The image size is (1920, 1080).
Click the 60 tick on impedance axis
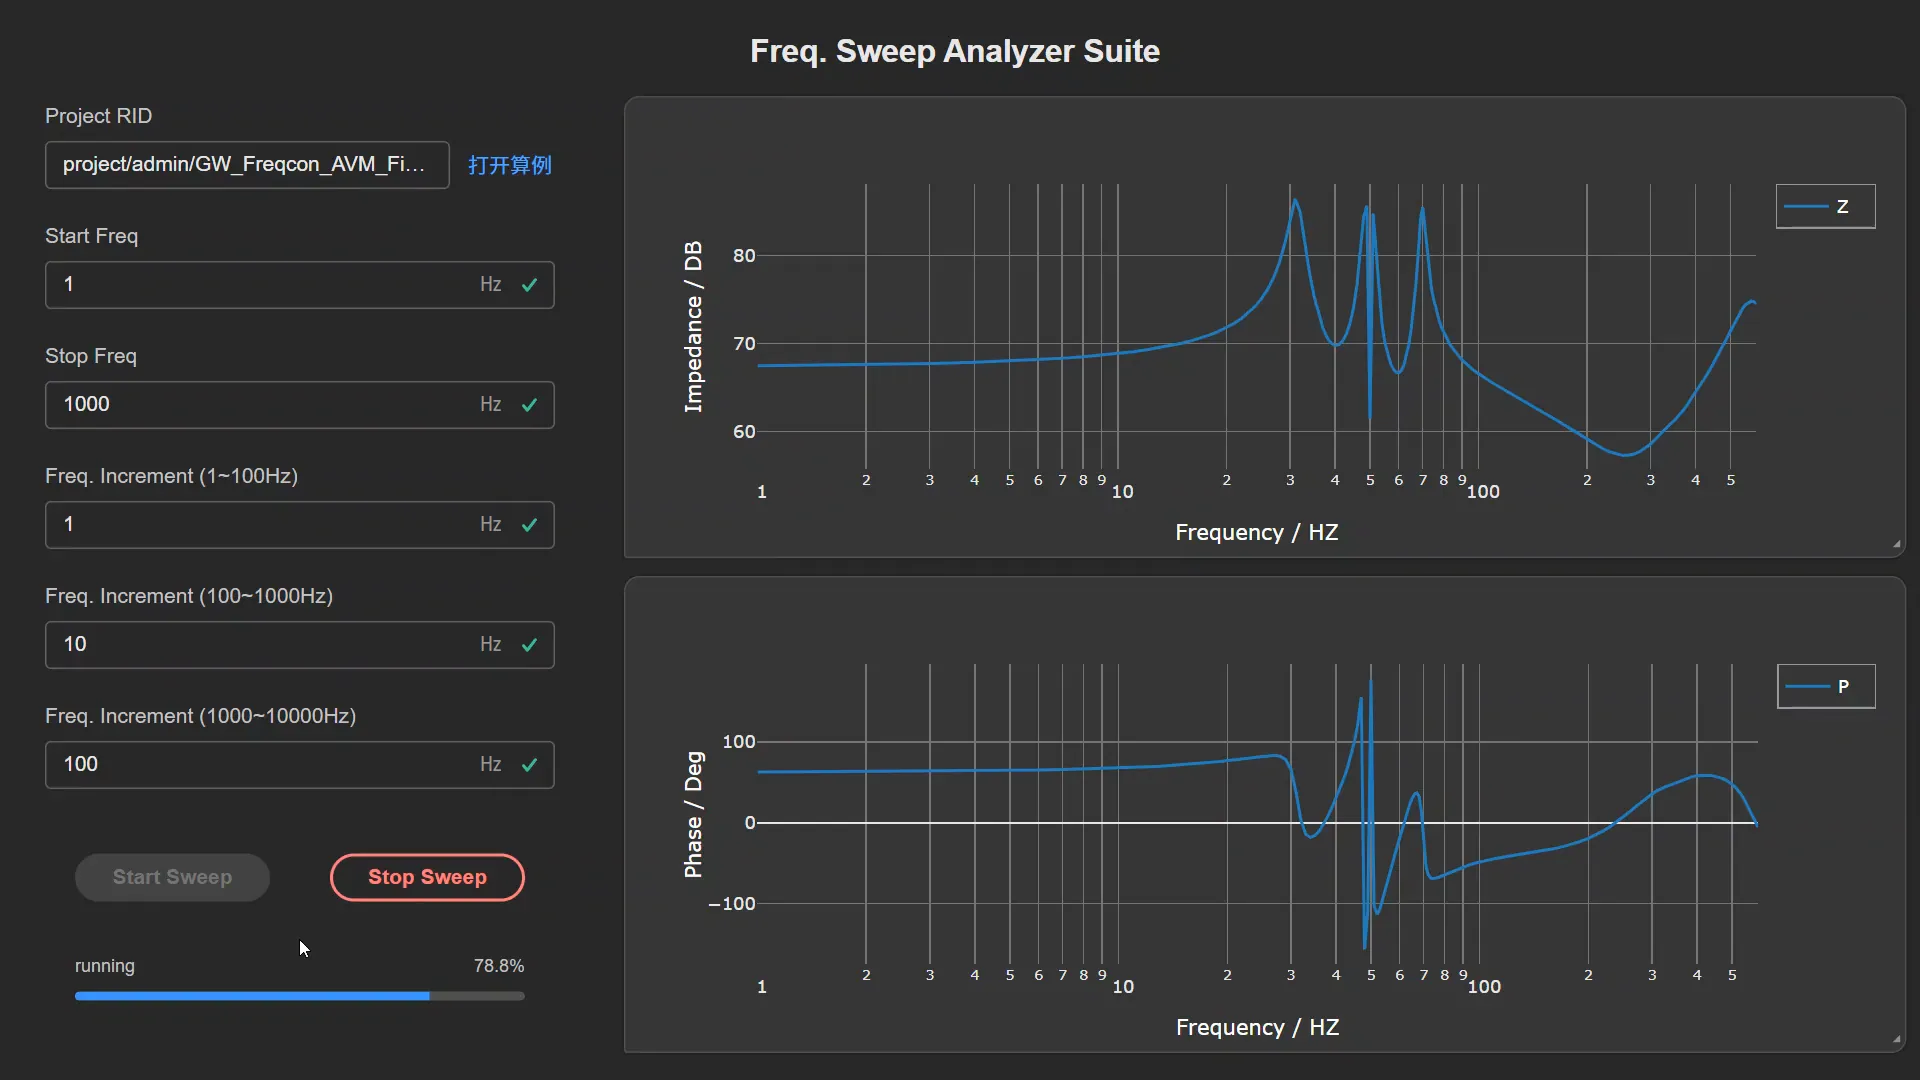click(x=744, y=432)
